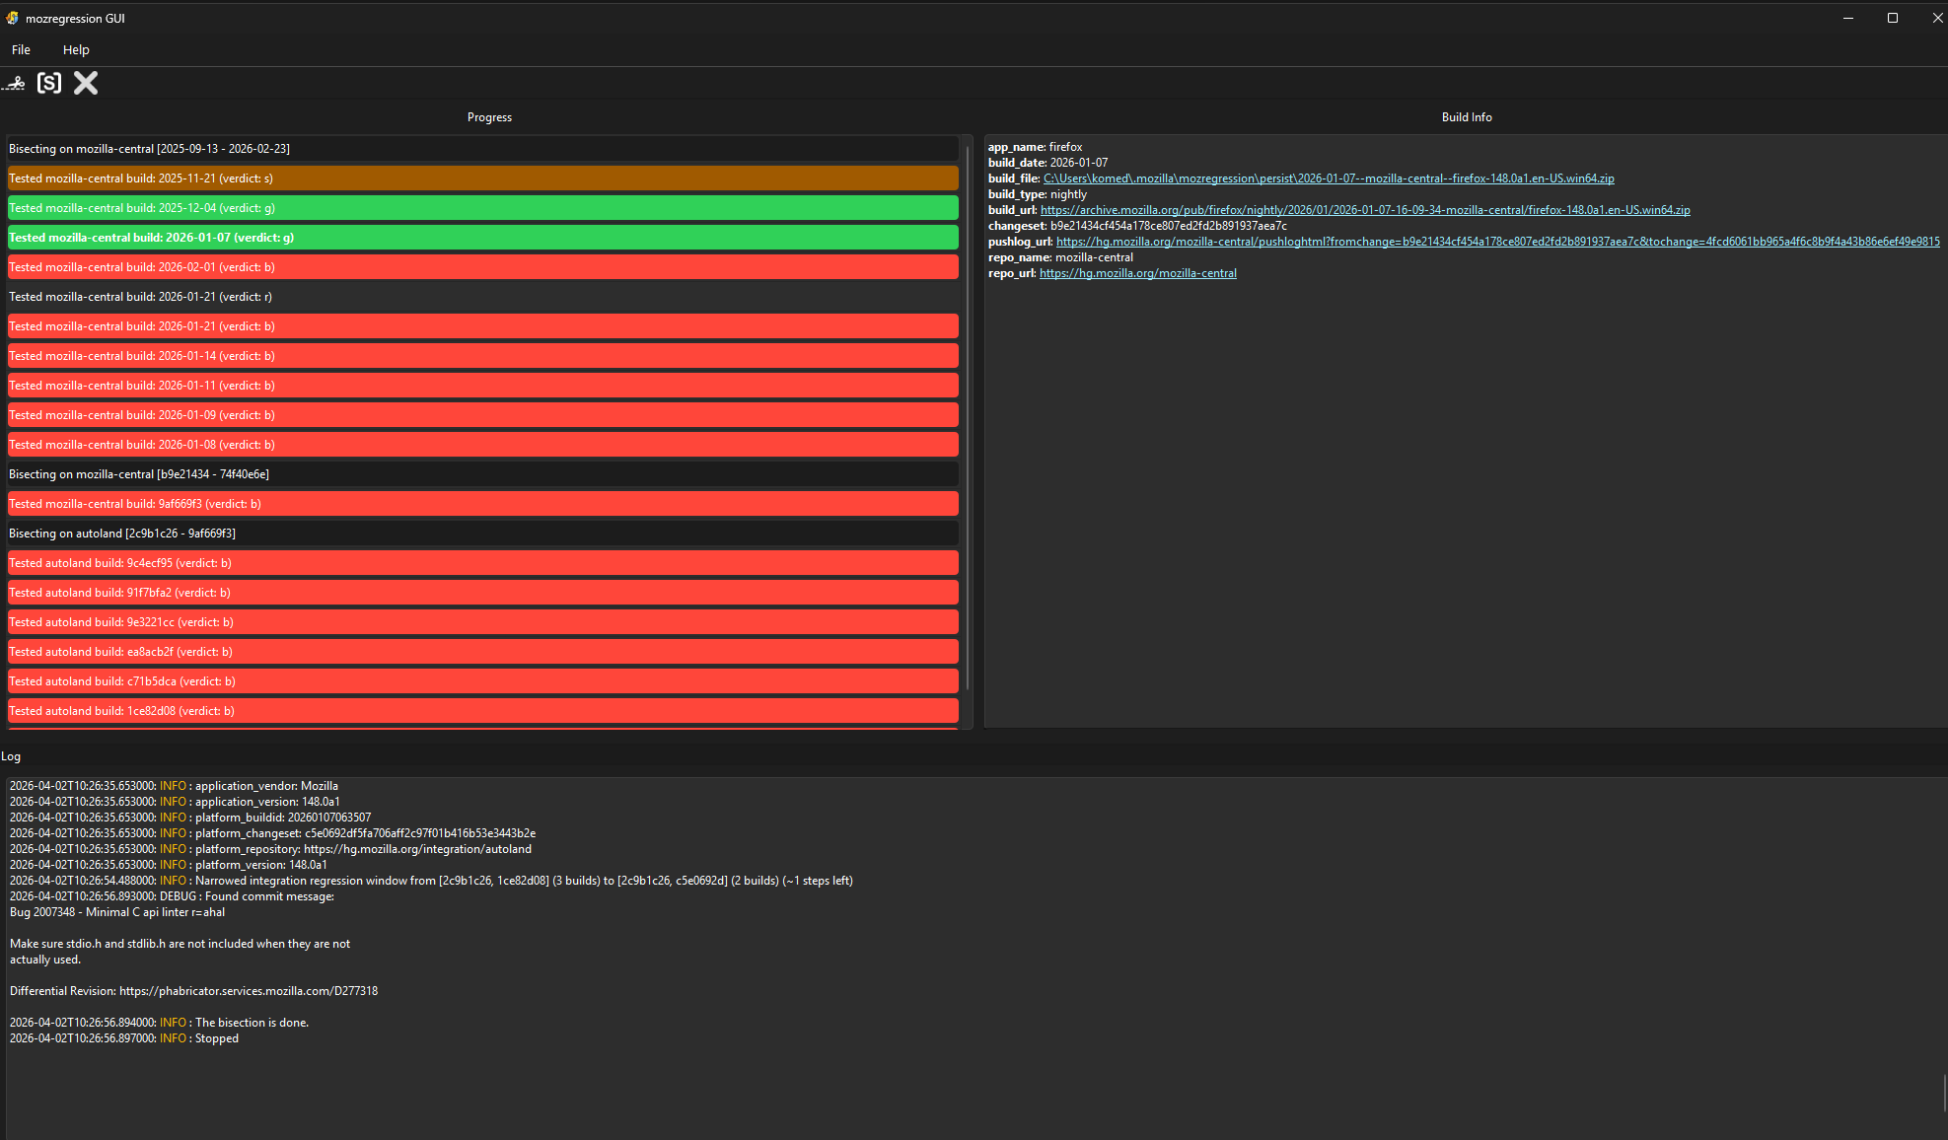Click the mozregression app icon in title bar
The height and width of the screenshot is (1140, 1948).
12,18
